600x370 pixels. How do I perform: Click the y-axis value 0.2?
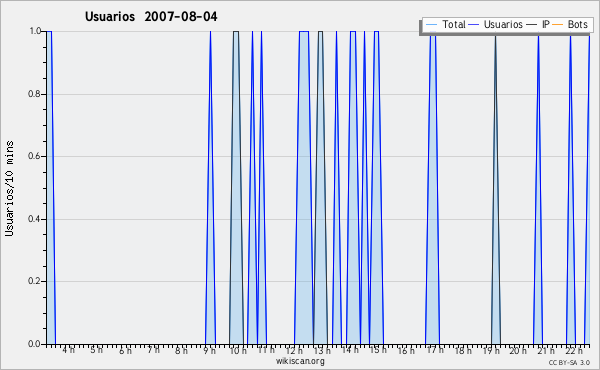pyautogui.click(x=35, y=281)
